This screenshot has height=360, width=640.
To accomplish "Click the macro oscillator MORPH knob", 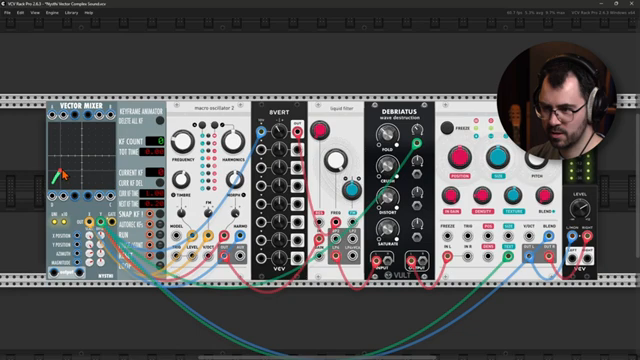I will click(x=235, y=179).
